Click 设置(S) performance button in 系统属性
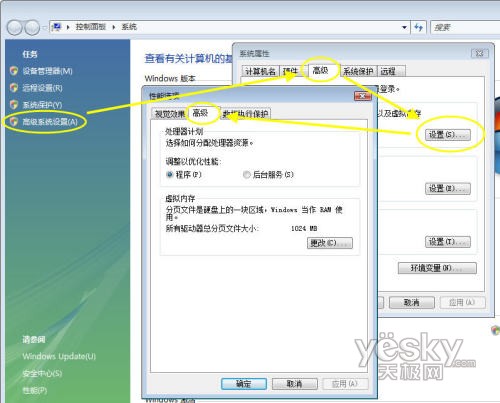The width and height of the screenshot is (500, 403). [x=448, y=135]
